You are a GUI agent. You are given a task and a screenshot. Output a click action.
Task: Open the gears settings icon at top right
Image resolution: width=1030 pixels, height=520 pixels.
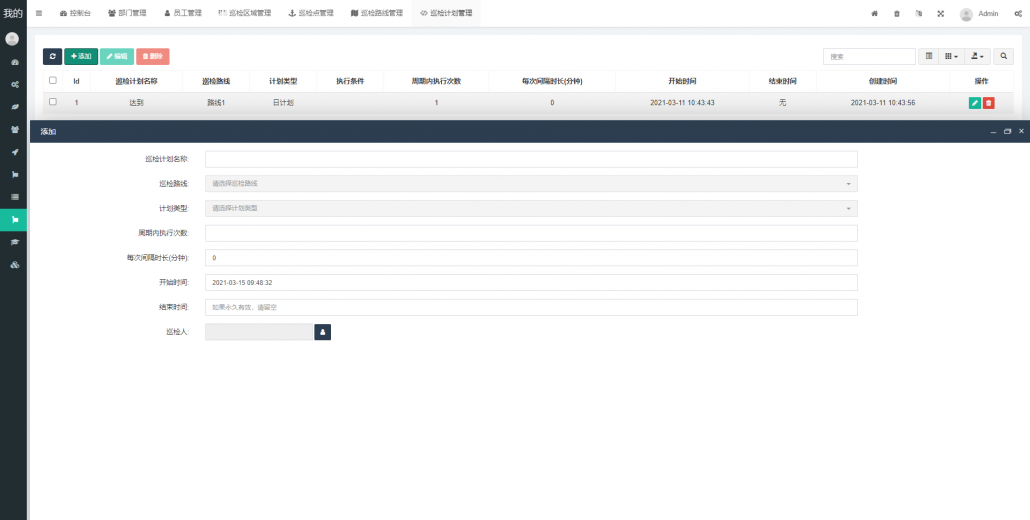tap(1016, 14)
